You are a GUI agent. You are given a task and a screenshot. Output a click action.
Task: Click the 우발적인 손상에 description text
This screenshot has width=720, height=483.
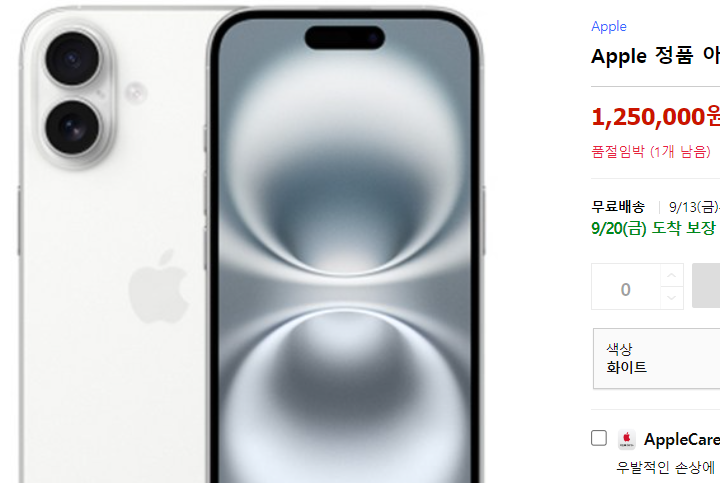point(665,467)
